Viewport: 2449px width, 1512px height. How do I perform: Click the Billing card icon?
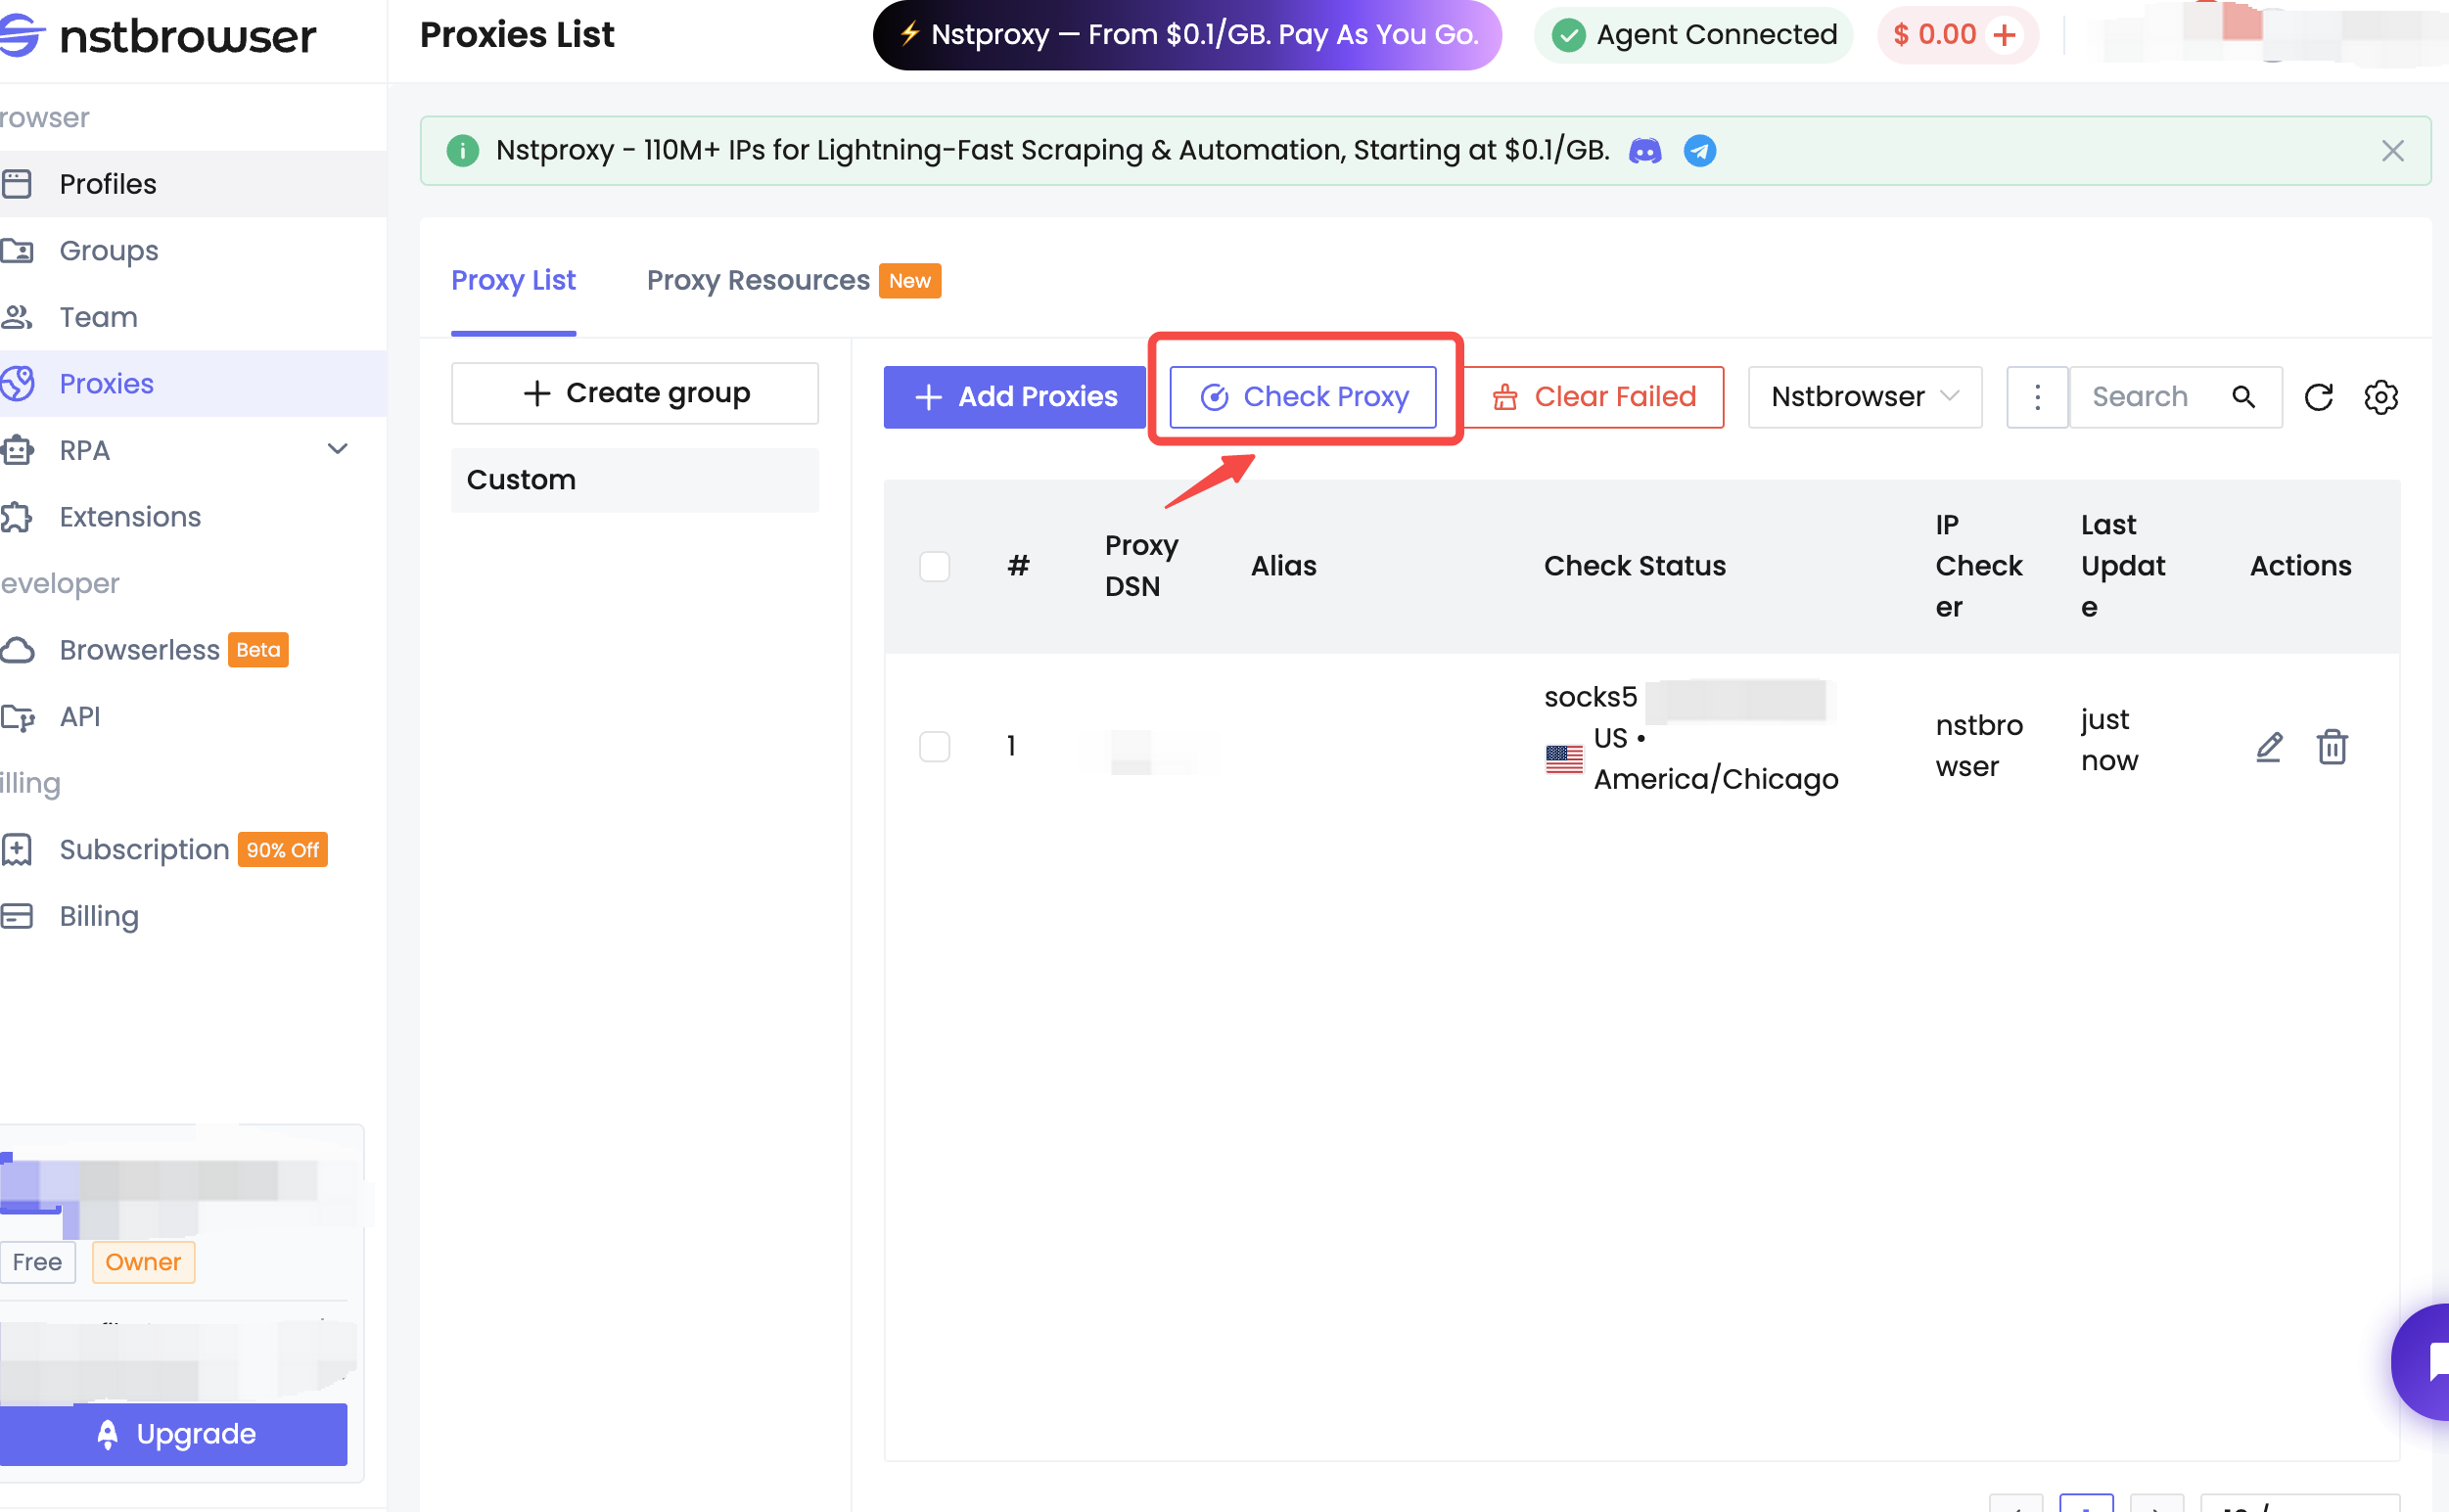[x=17, y=916]
